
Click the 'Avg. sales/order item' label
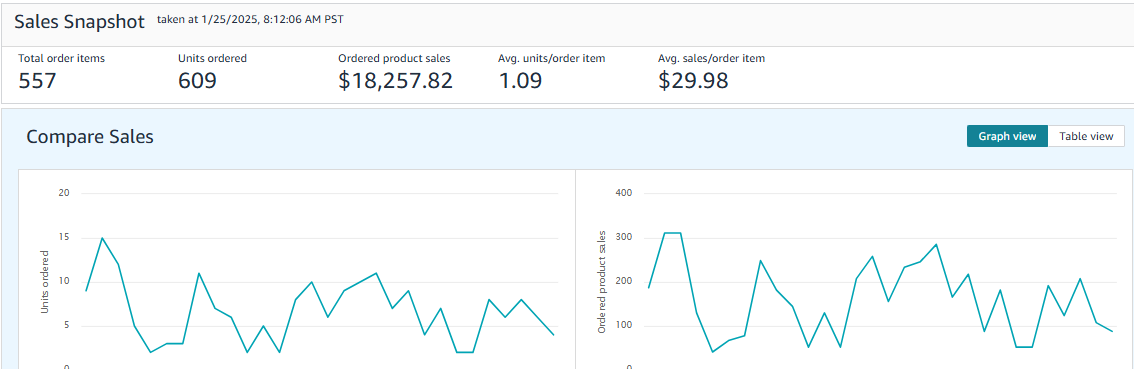click(712, 59)
